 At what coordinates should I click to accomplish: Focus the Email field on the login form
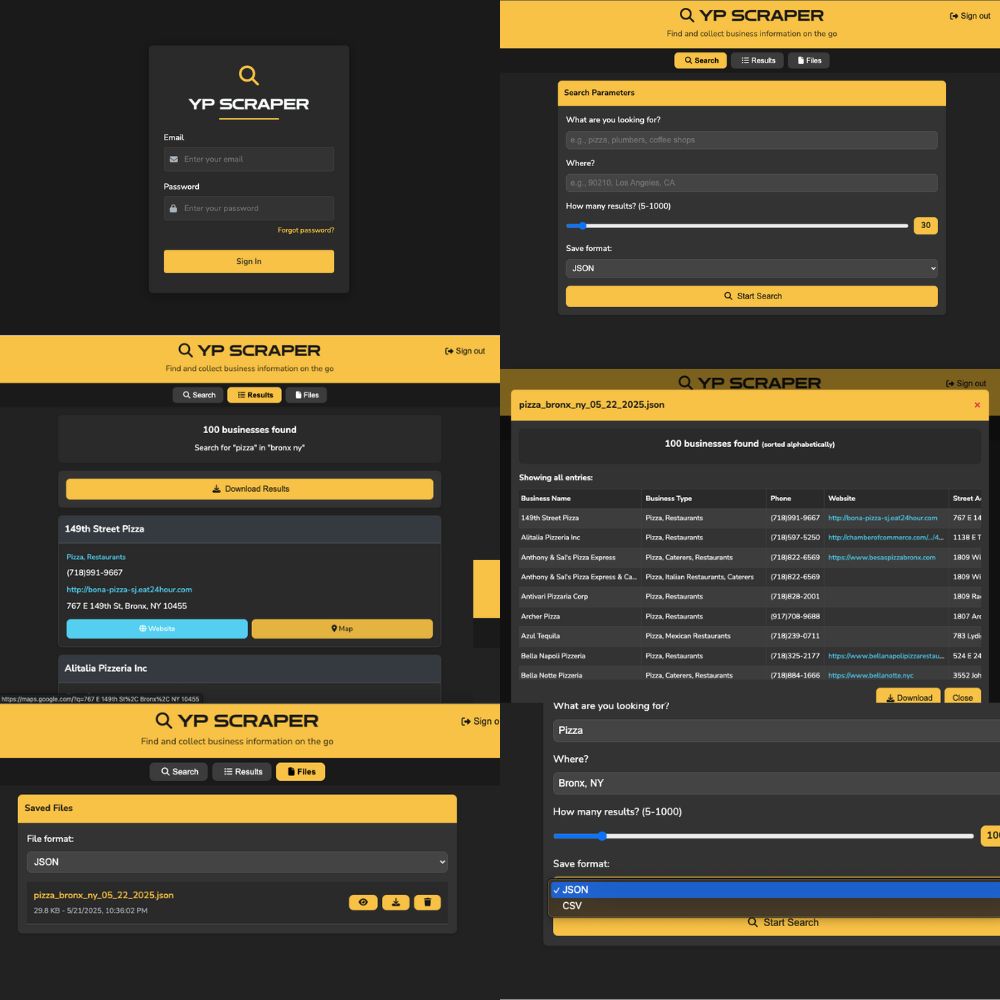click(x=249, y=159)
